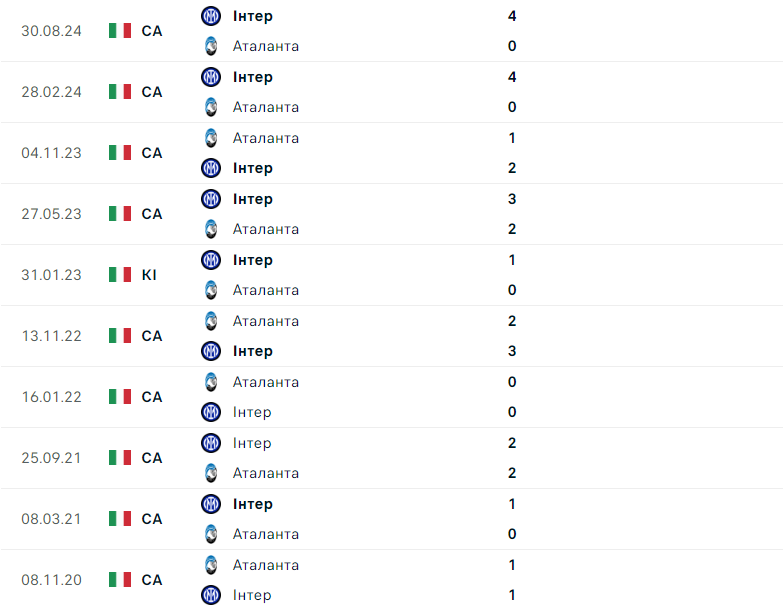
Task: Select the CA competition label on 30.08.24
Action: [x=151, y=31]
